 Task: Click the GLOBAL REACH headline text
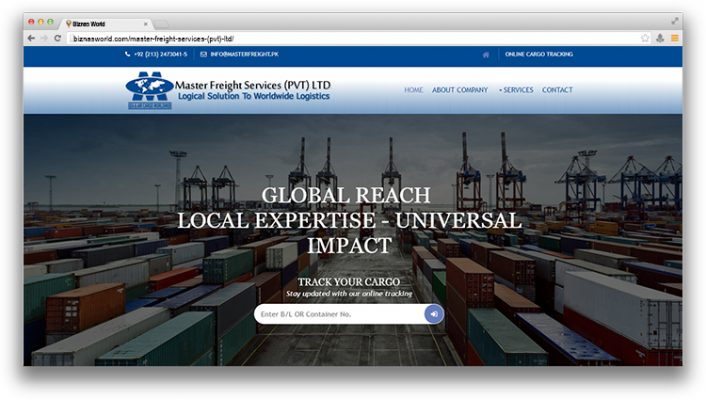point(346,195)
